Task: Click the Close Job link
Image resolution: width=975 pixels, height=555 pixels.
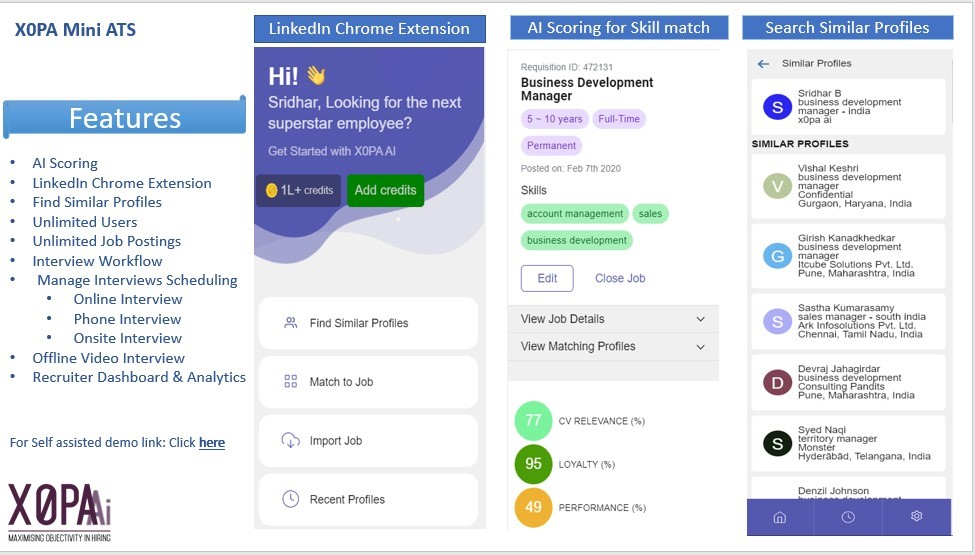Action: 620,278
